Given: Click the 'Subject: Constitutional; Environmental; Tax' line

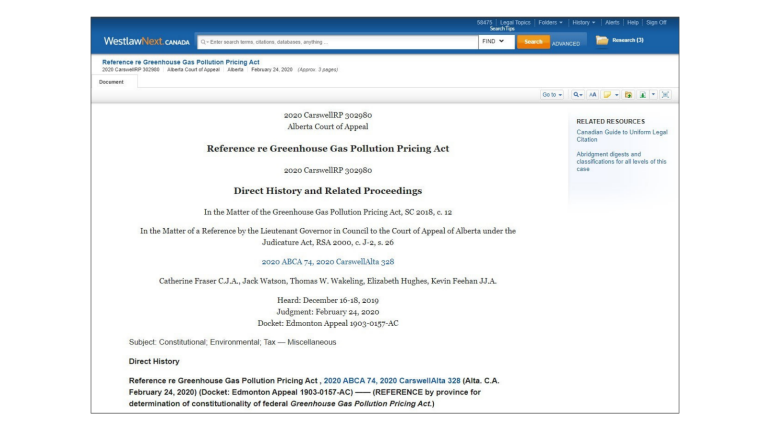Looking at the screenshot, I should (232, 342).
